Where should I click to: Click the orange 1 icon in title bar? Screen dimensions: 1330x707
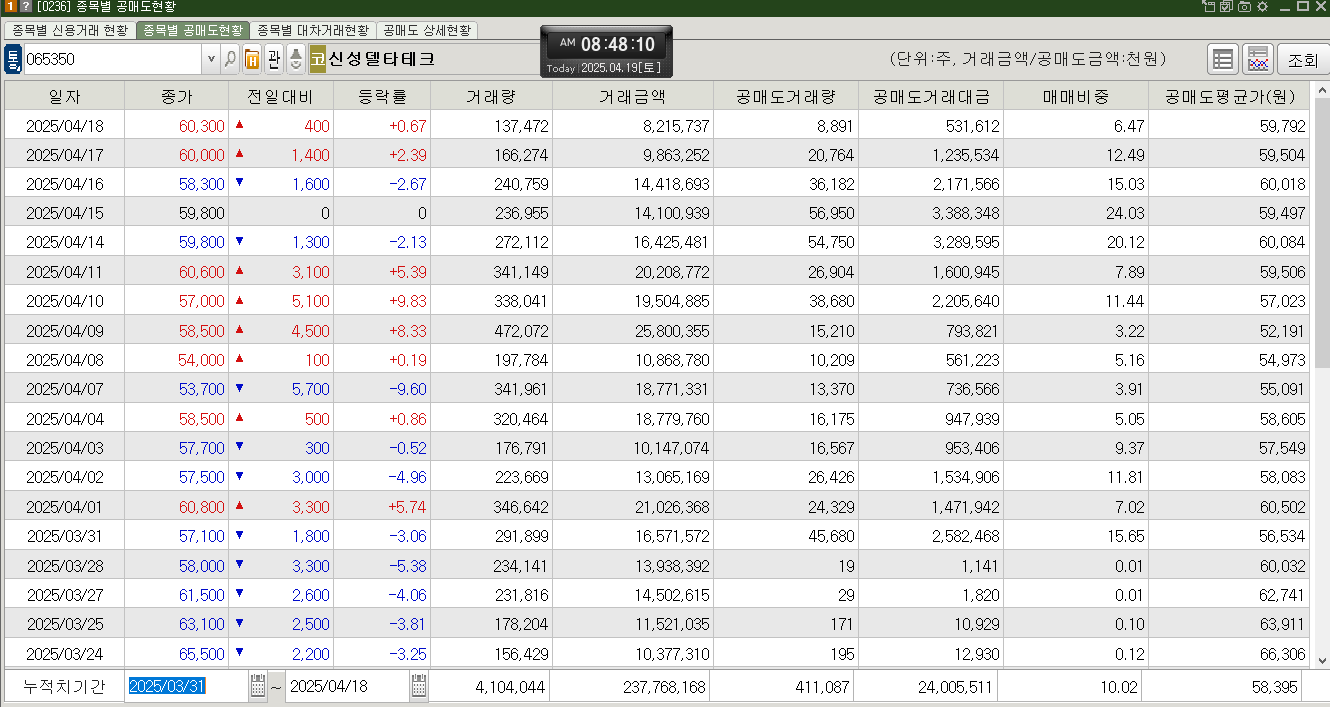pos(9,6)
